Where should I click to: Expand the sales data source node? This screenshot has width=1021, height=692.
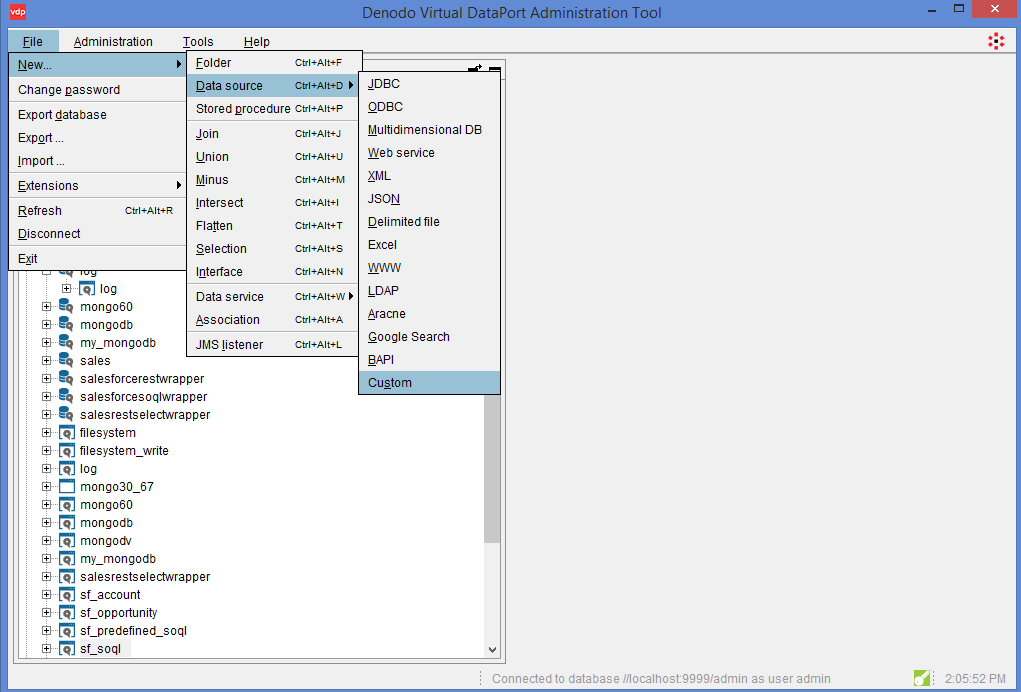(x=46, y=360)
